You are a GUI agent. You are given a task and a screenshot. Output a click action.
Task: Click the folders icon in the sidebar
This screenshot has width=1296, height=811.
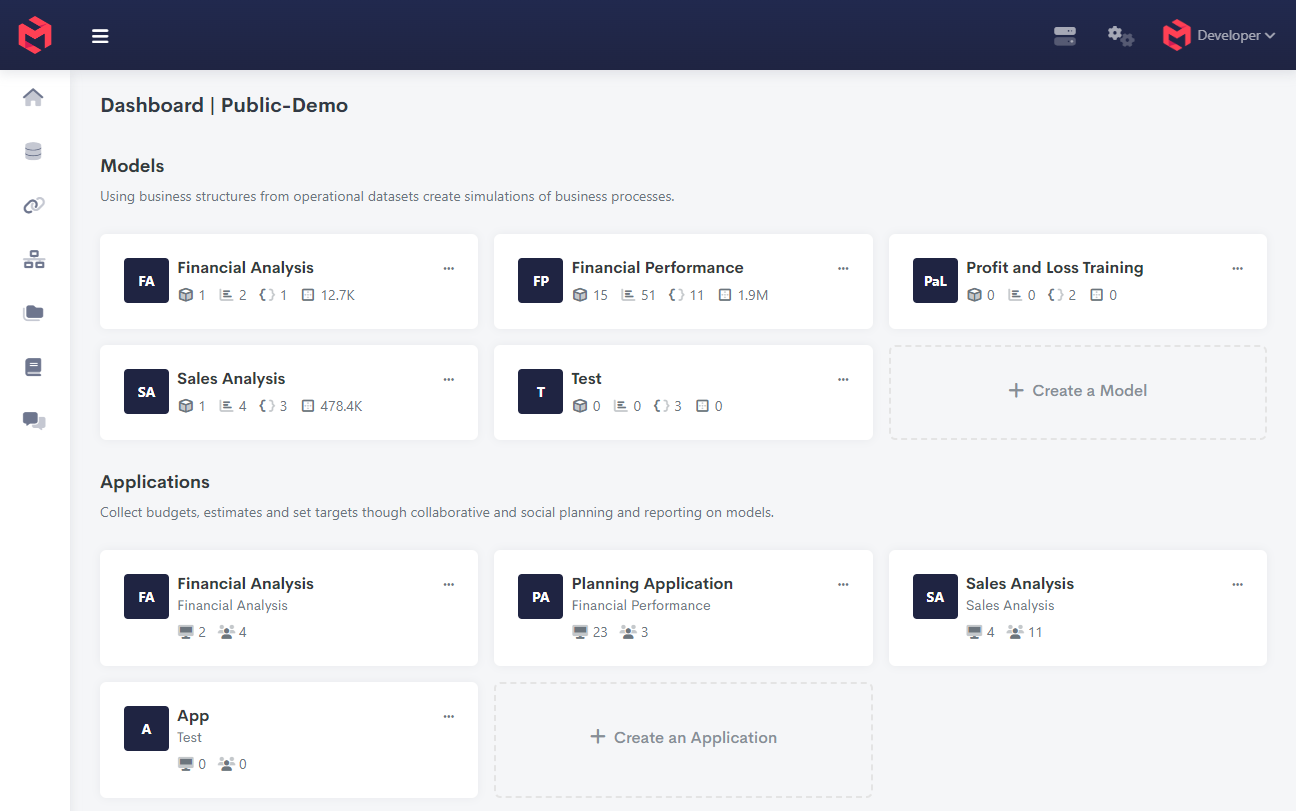33,313
